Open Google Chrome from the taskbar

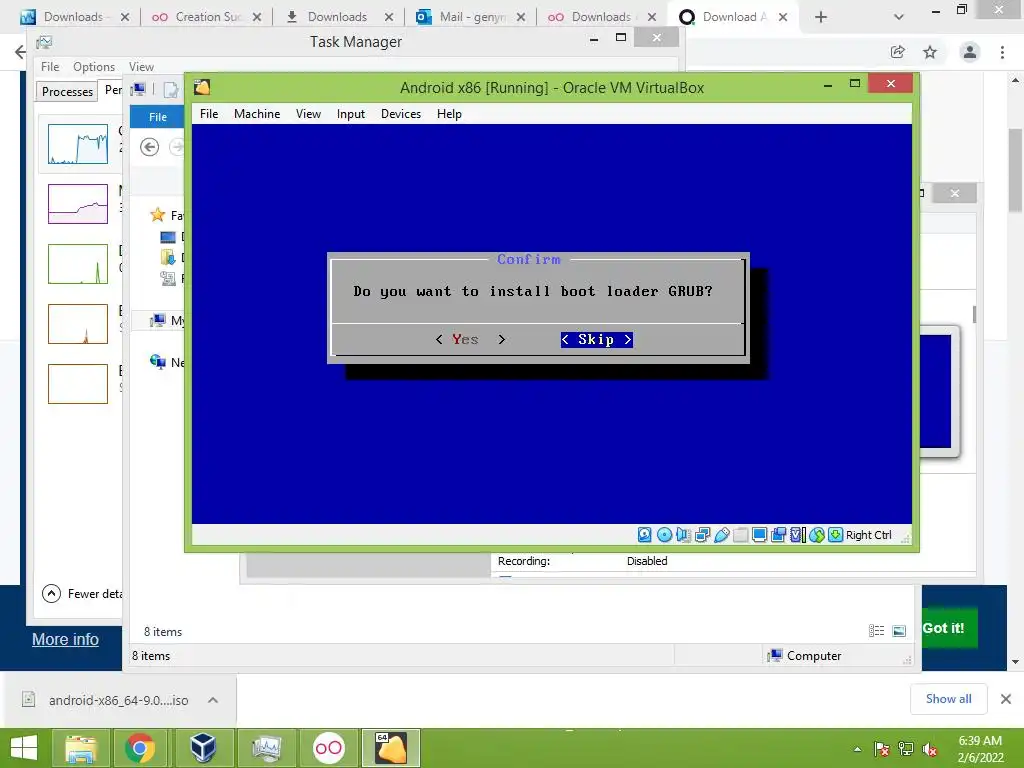140,748
